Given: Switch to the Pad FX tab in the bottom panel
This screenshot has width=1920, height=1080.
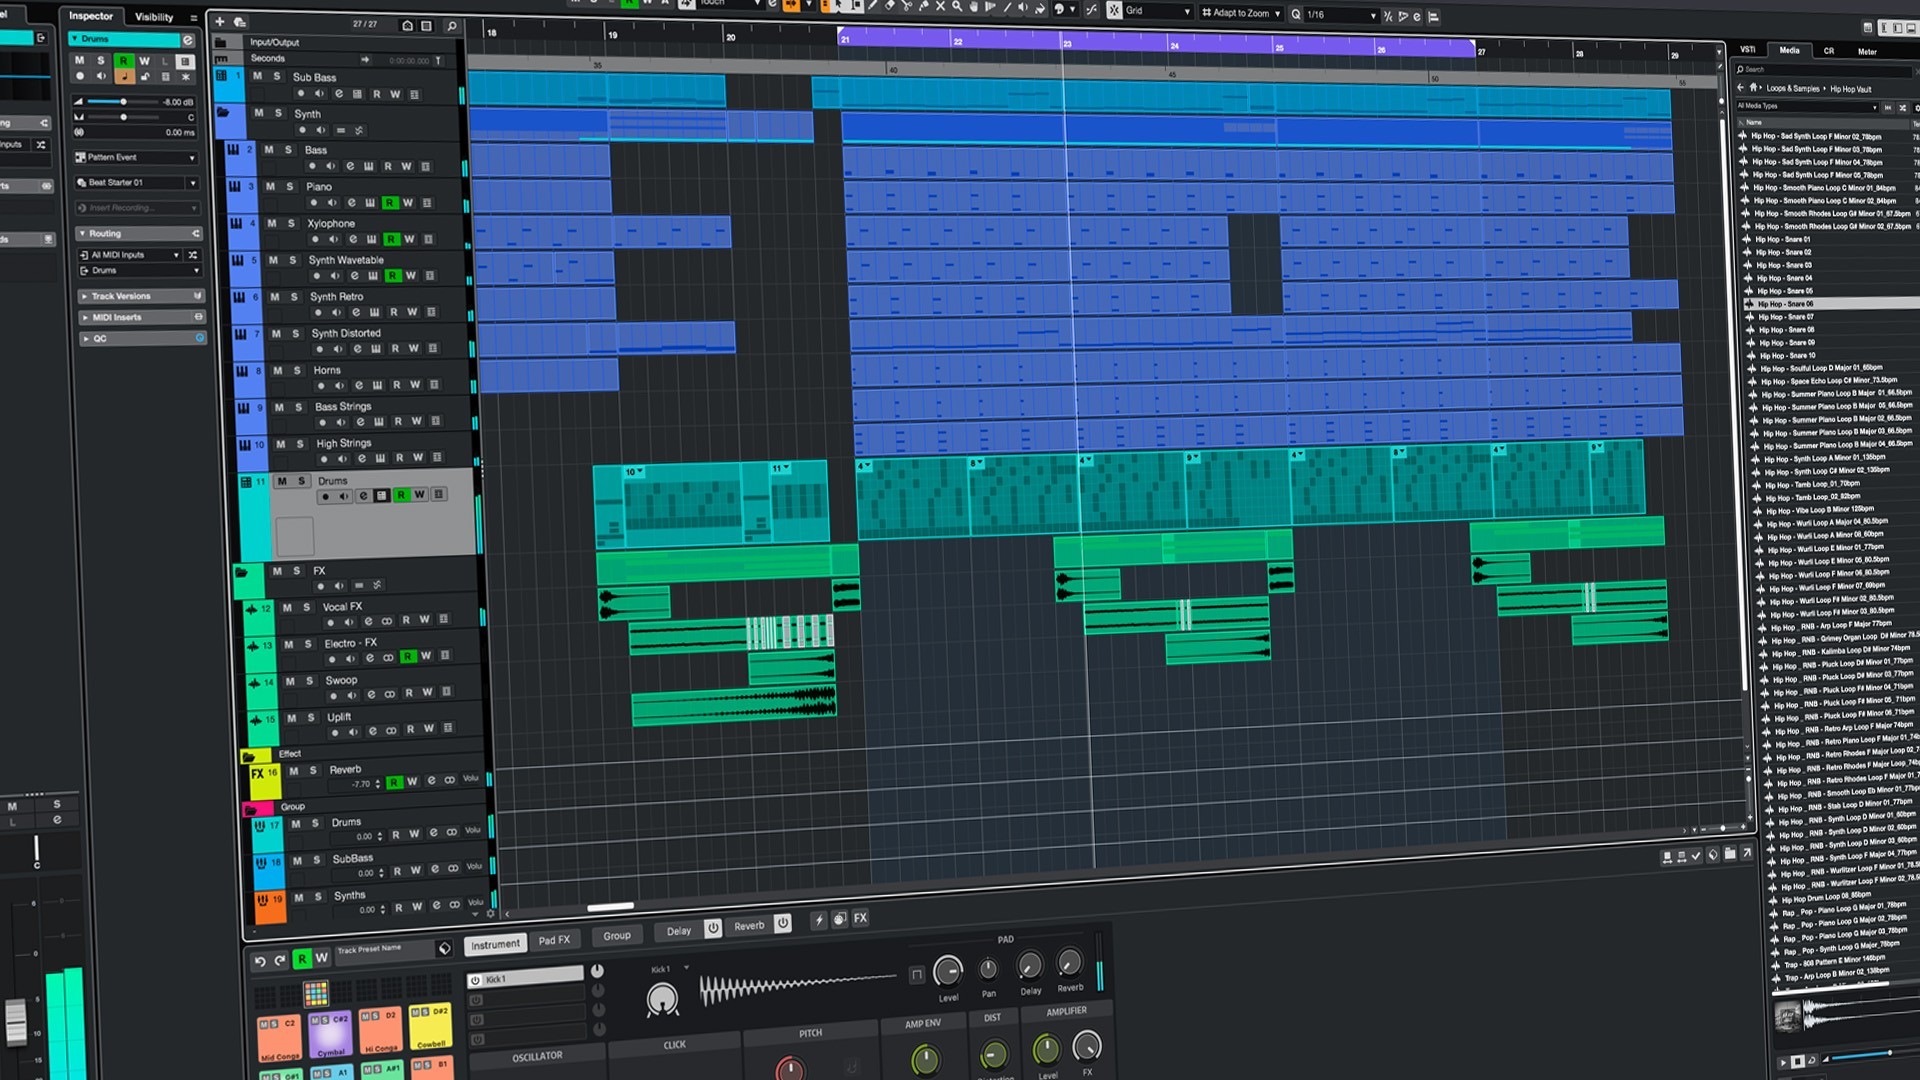Looking at the screenshot, I should point(554,939).
